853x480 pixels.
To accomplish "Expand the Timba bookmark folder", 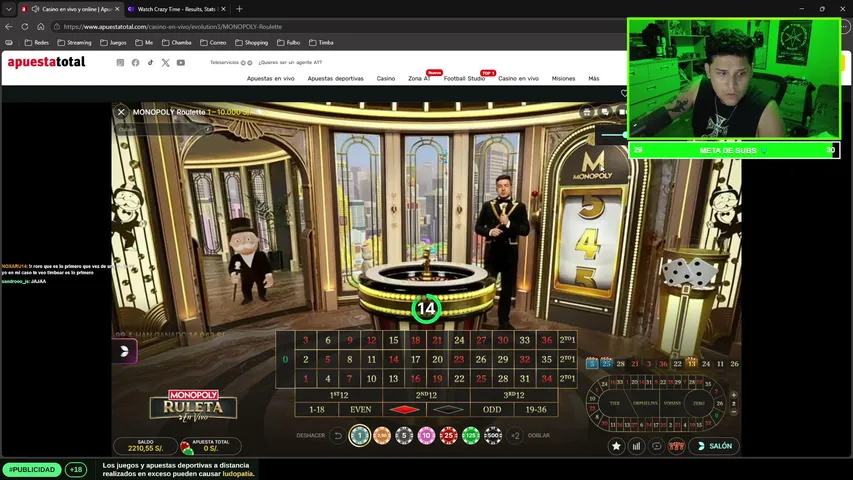I will point(321,42).
